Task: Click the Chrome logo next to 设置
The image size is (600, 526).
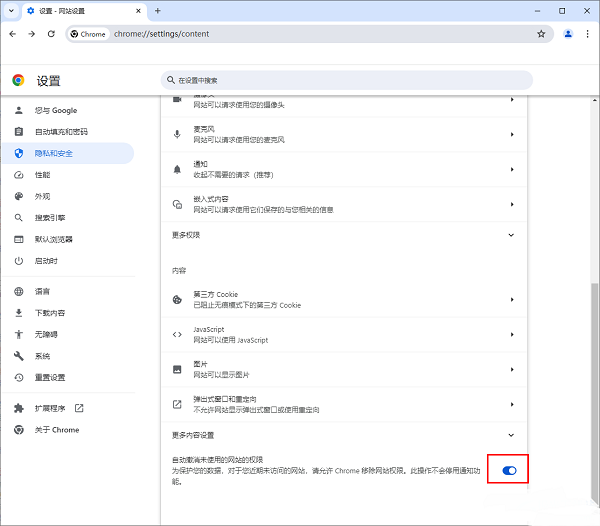Action: click(x=18, y=80)
